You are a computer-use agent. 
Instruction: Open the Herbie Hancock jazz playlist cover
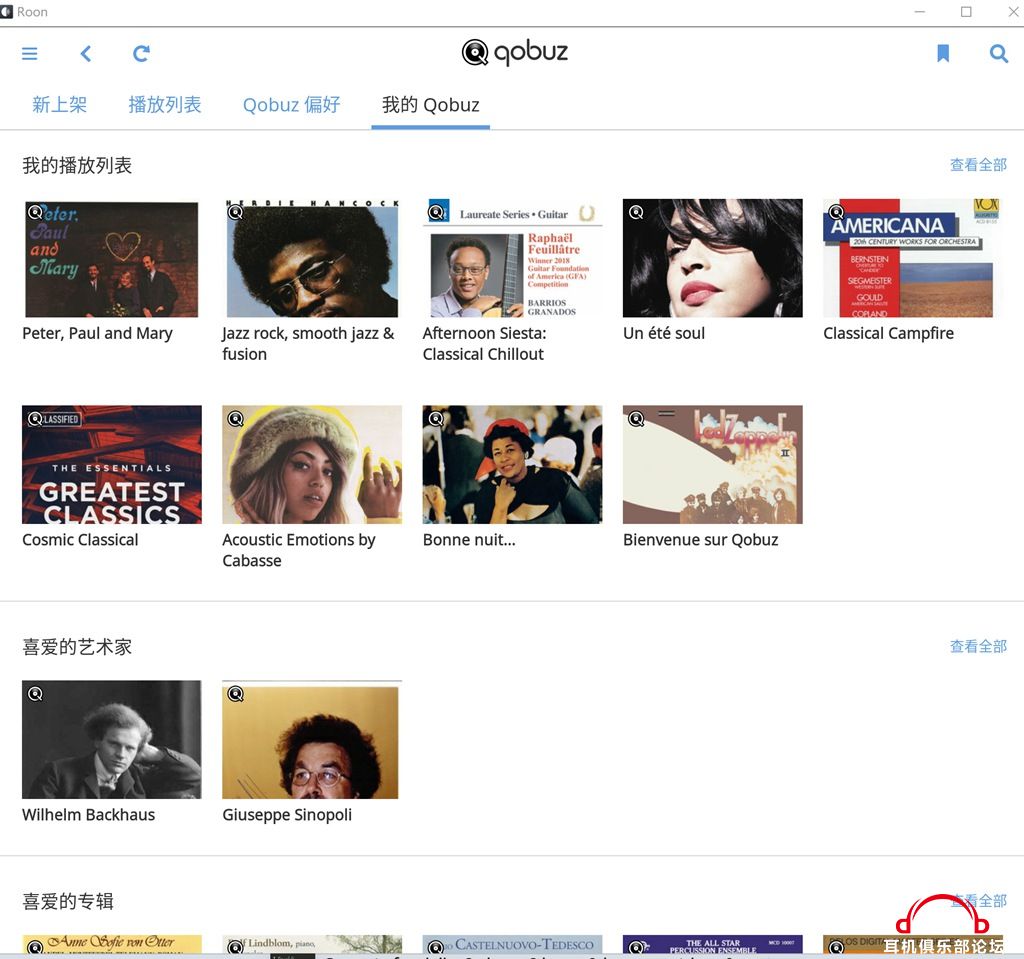pos(312,259)
